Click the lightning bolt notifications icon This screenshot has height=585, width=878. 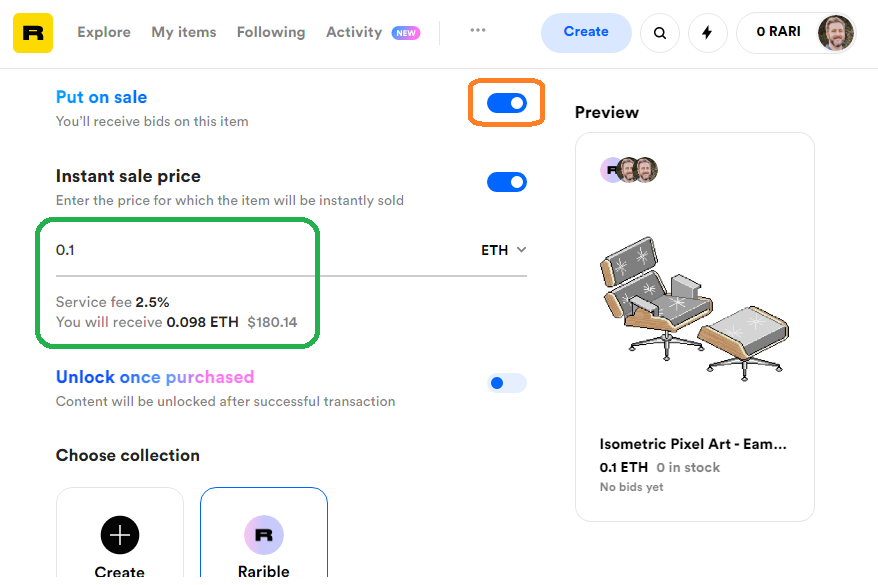pos(708,33)
